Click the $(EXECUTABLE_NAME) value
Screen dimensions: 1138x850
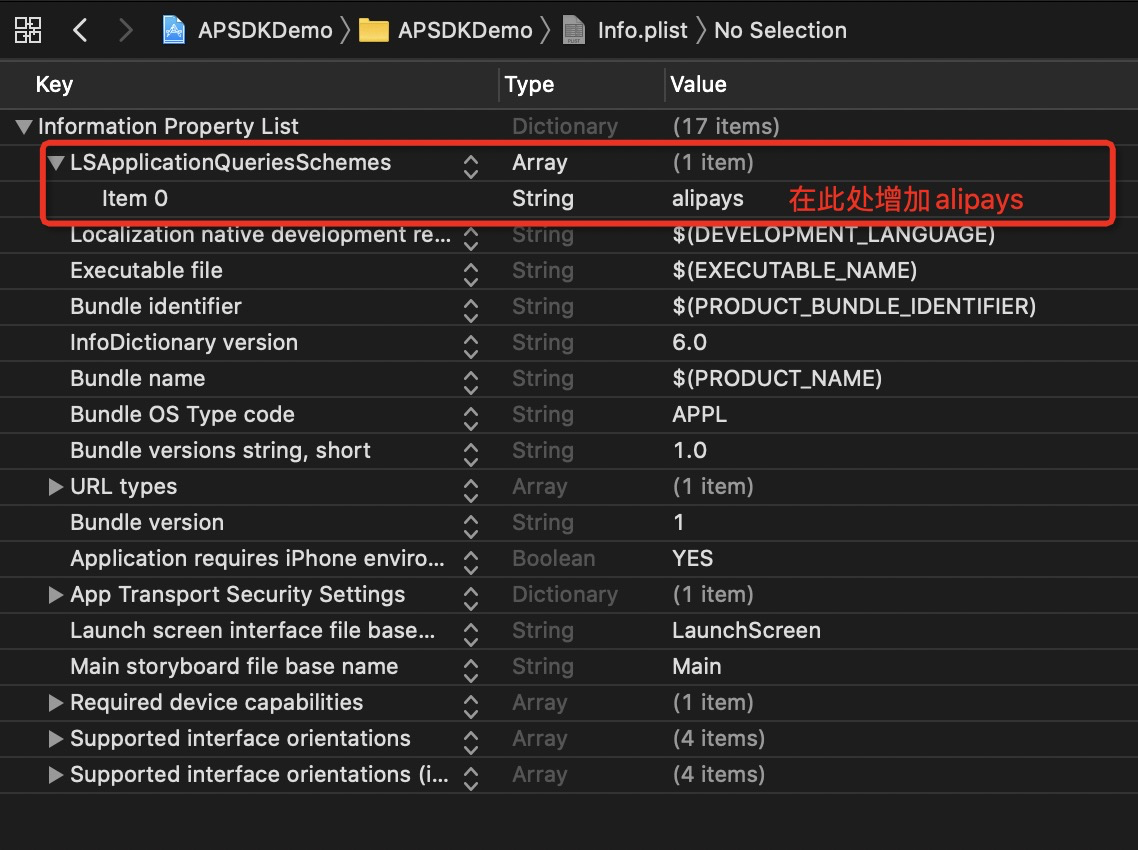click(x=795, y=271)
